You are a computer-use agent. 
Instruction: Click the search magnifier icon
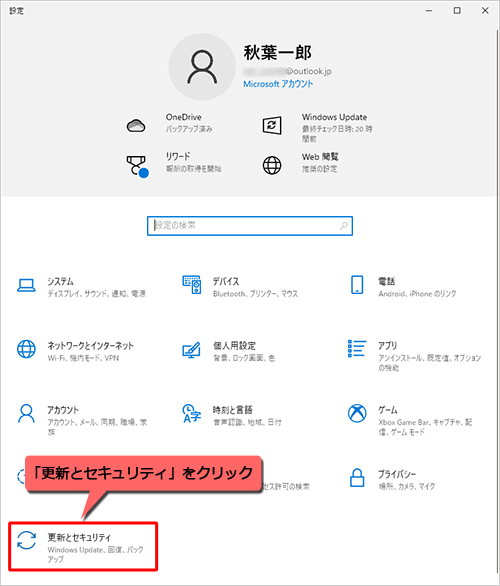[343, 226]
